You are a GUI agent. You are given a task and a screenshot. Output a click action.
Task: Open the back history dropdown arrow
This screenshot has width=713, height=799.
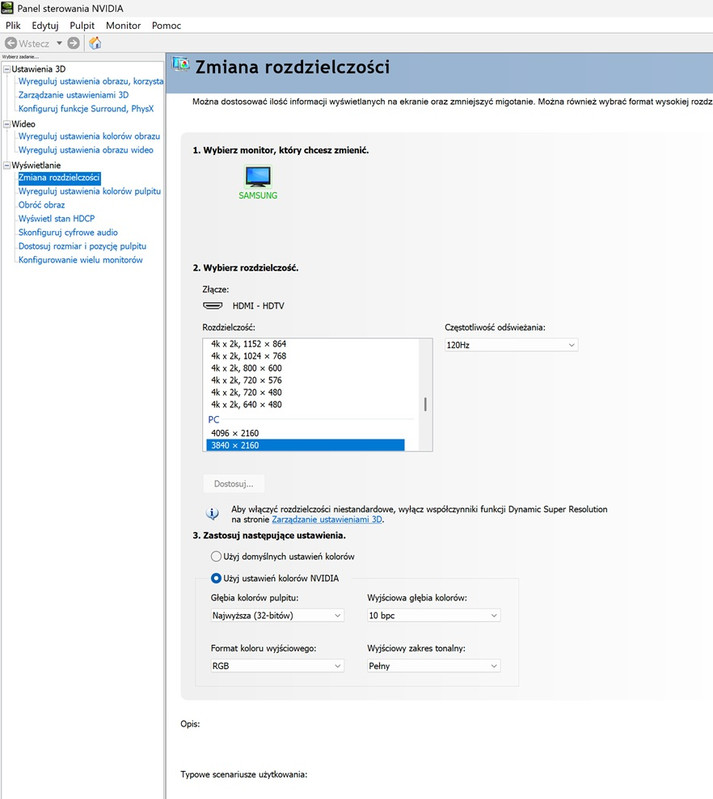coord(59,43)
